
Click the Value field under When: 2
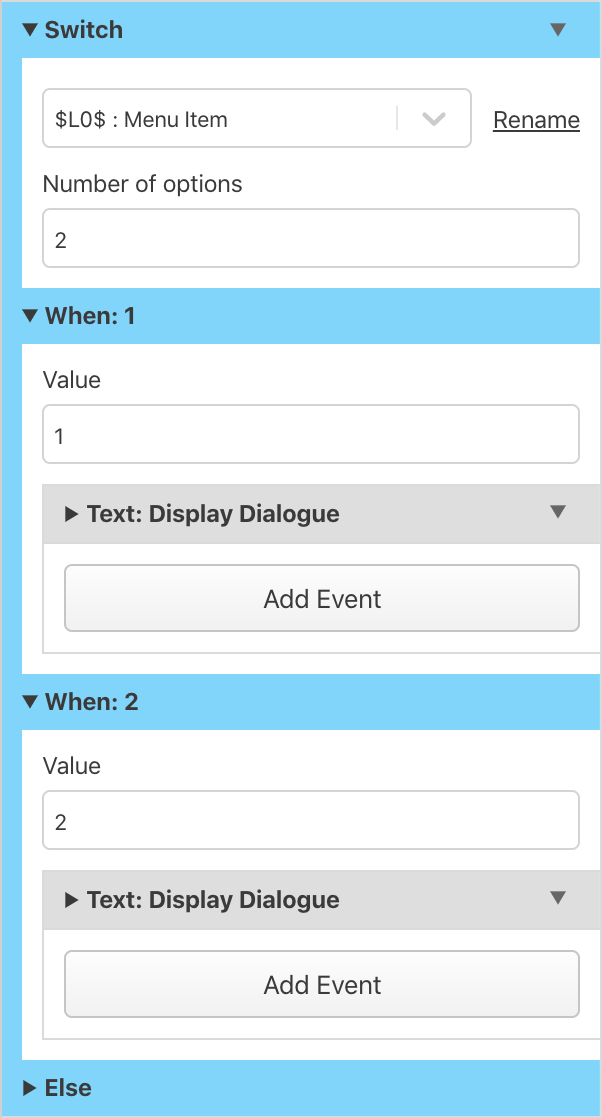310,820
